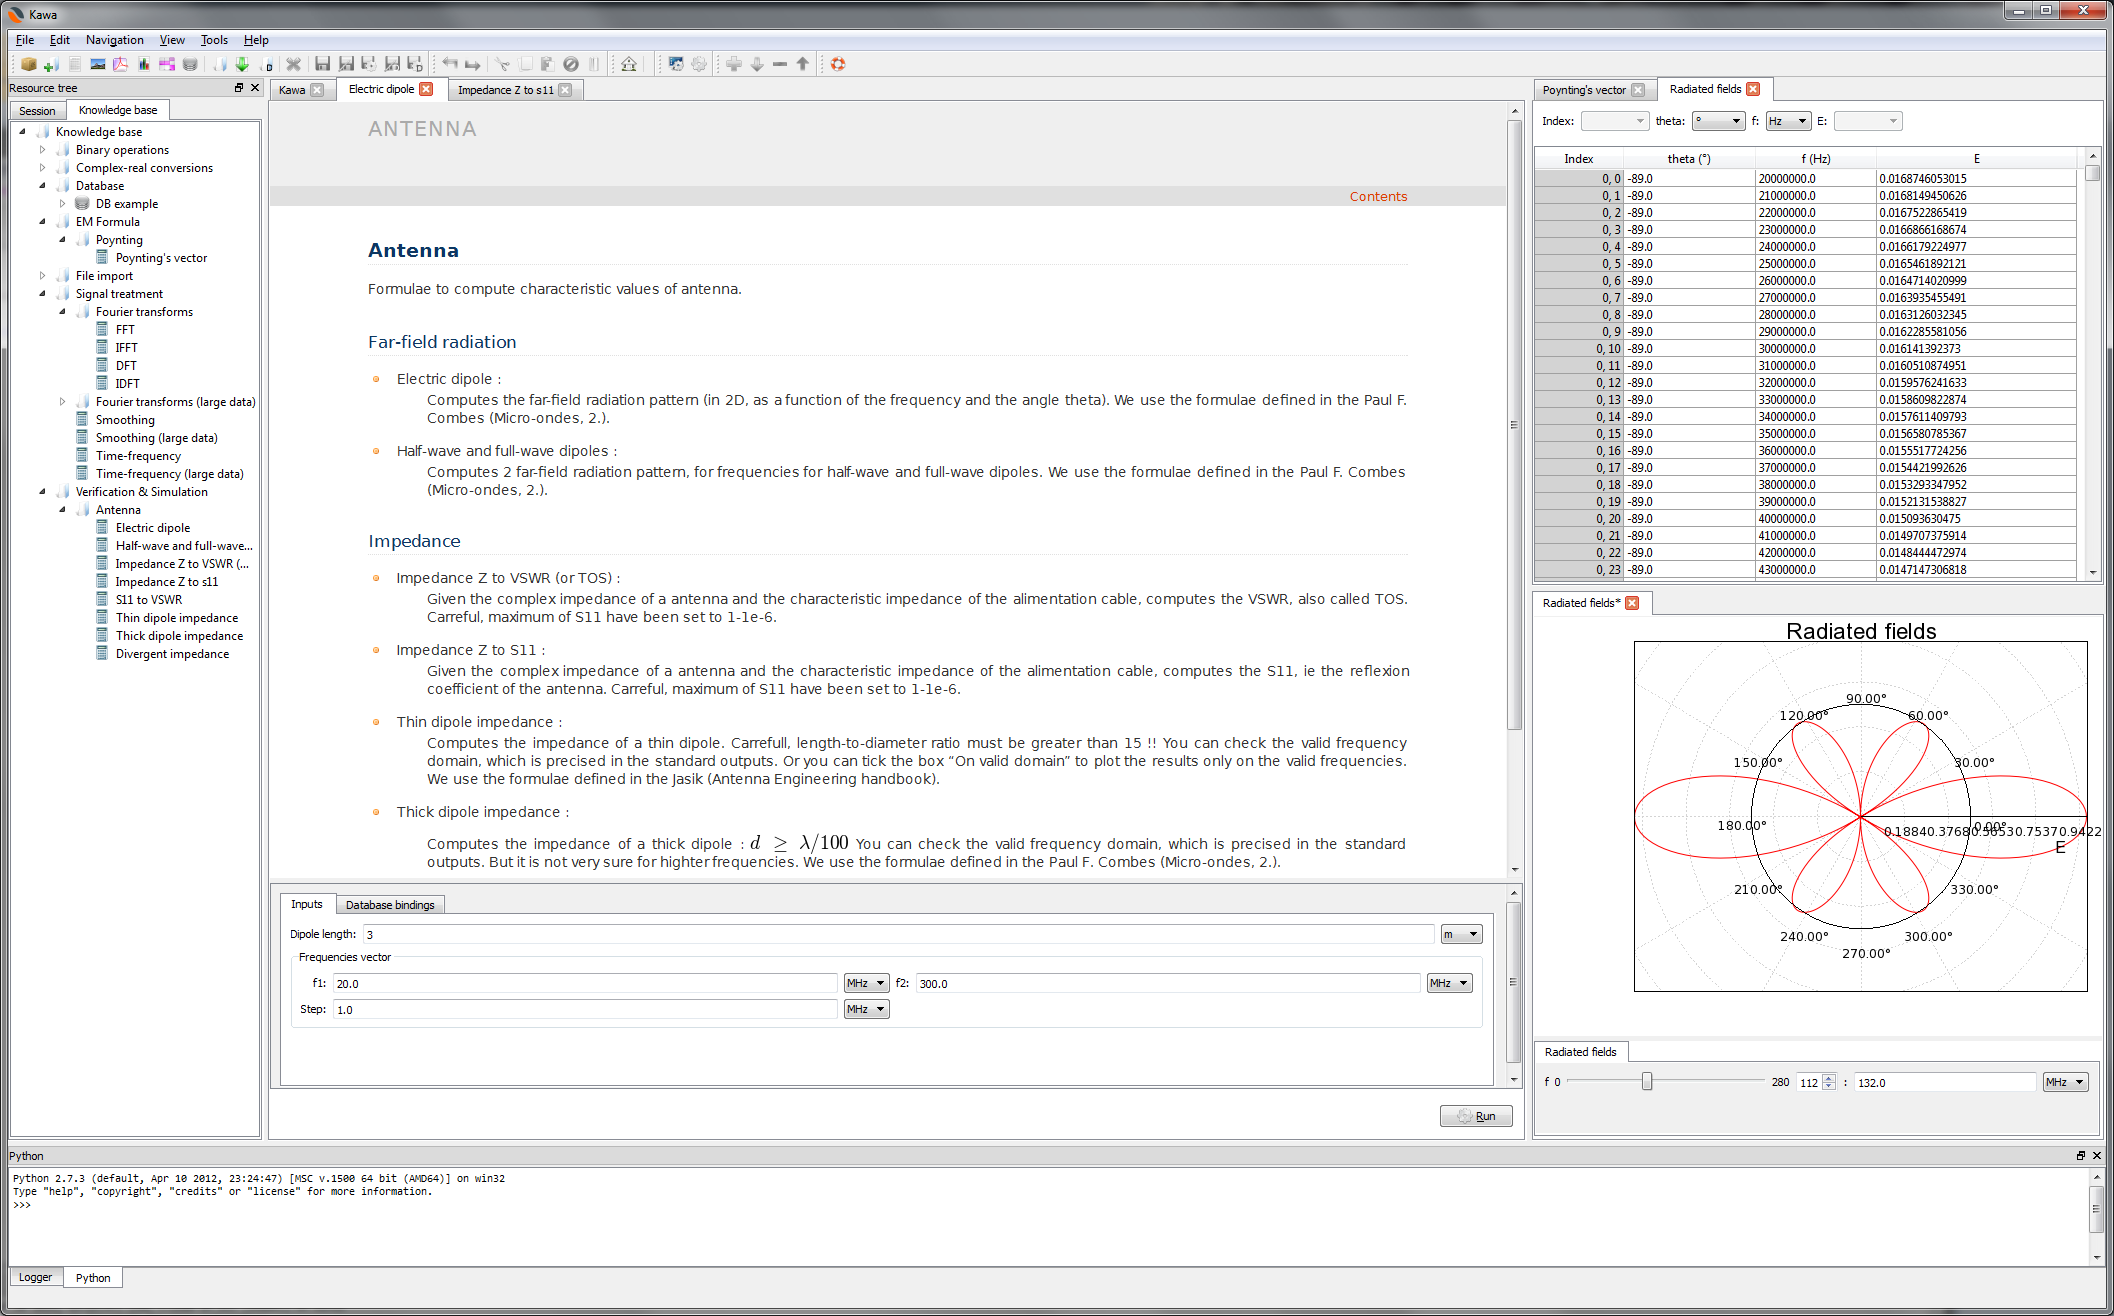Expand Fourier transforms (large data) node
The height and width of the screenshot is (1316, 2114).
[62, 401]
